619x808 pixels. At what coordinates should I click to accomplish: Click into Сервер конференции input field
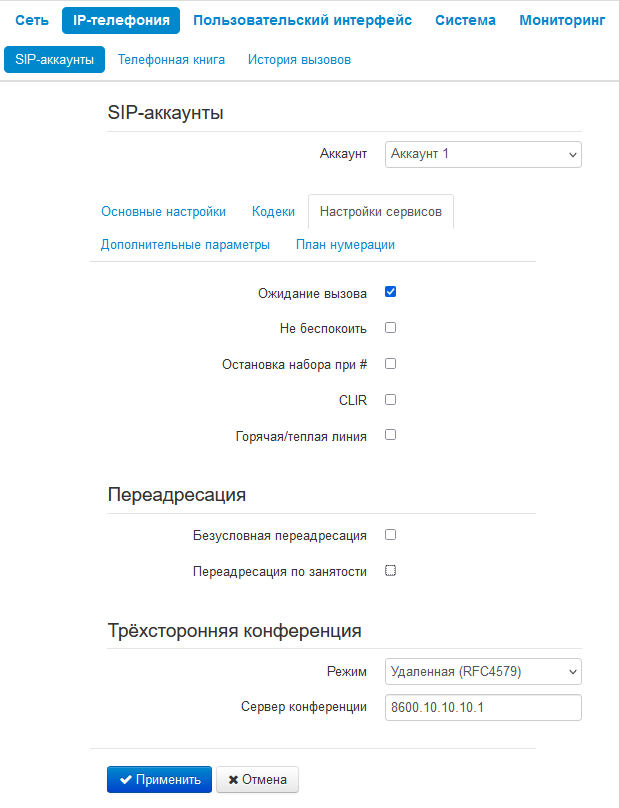[483, 707]
